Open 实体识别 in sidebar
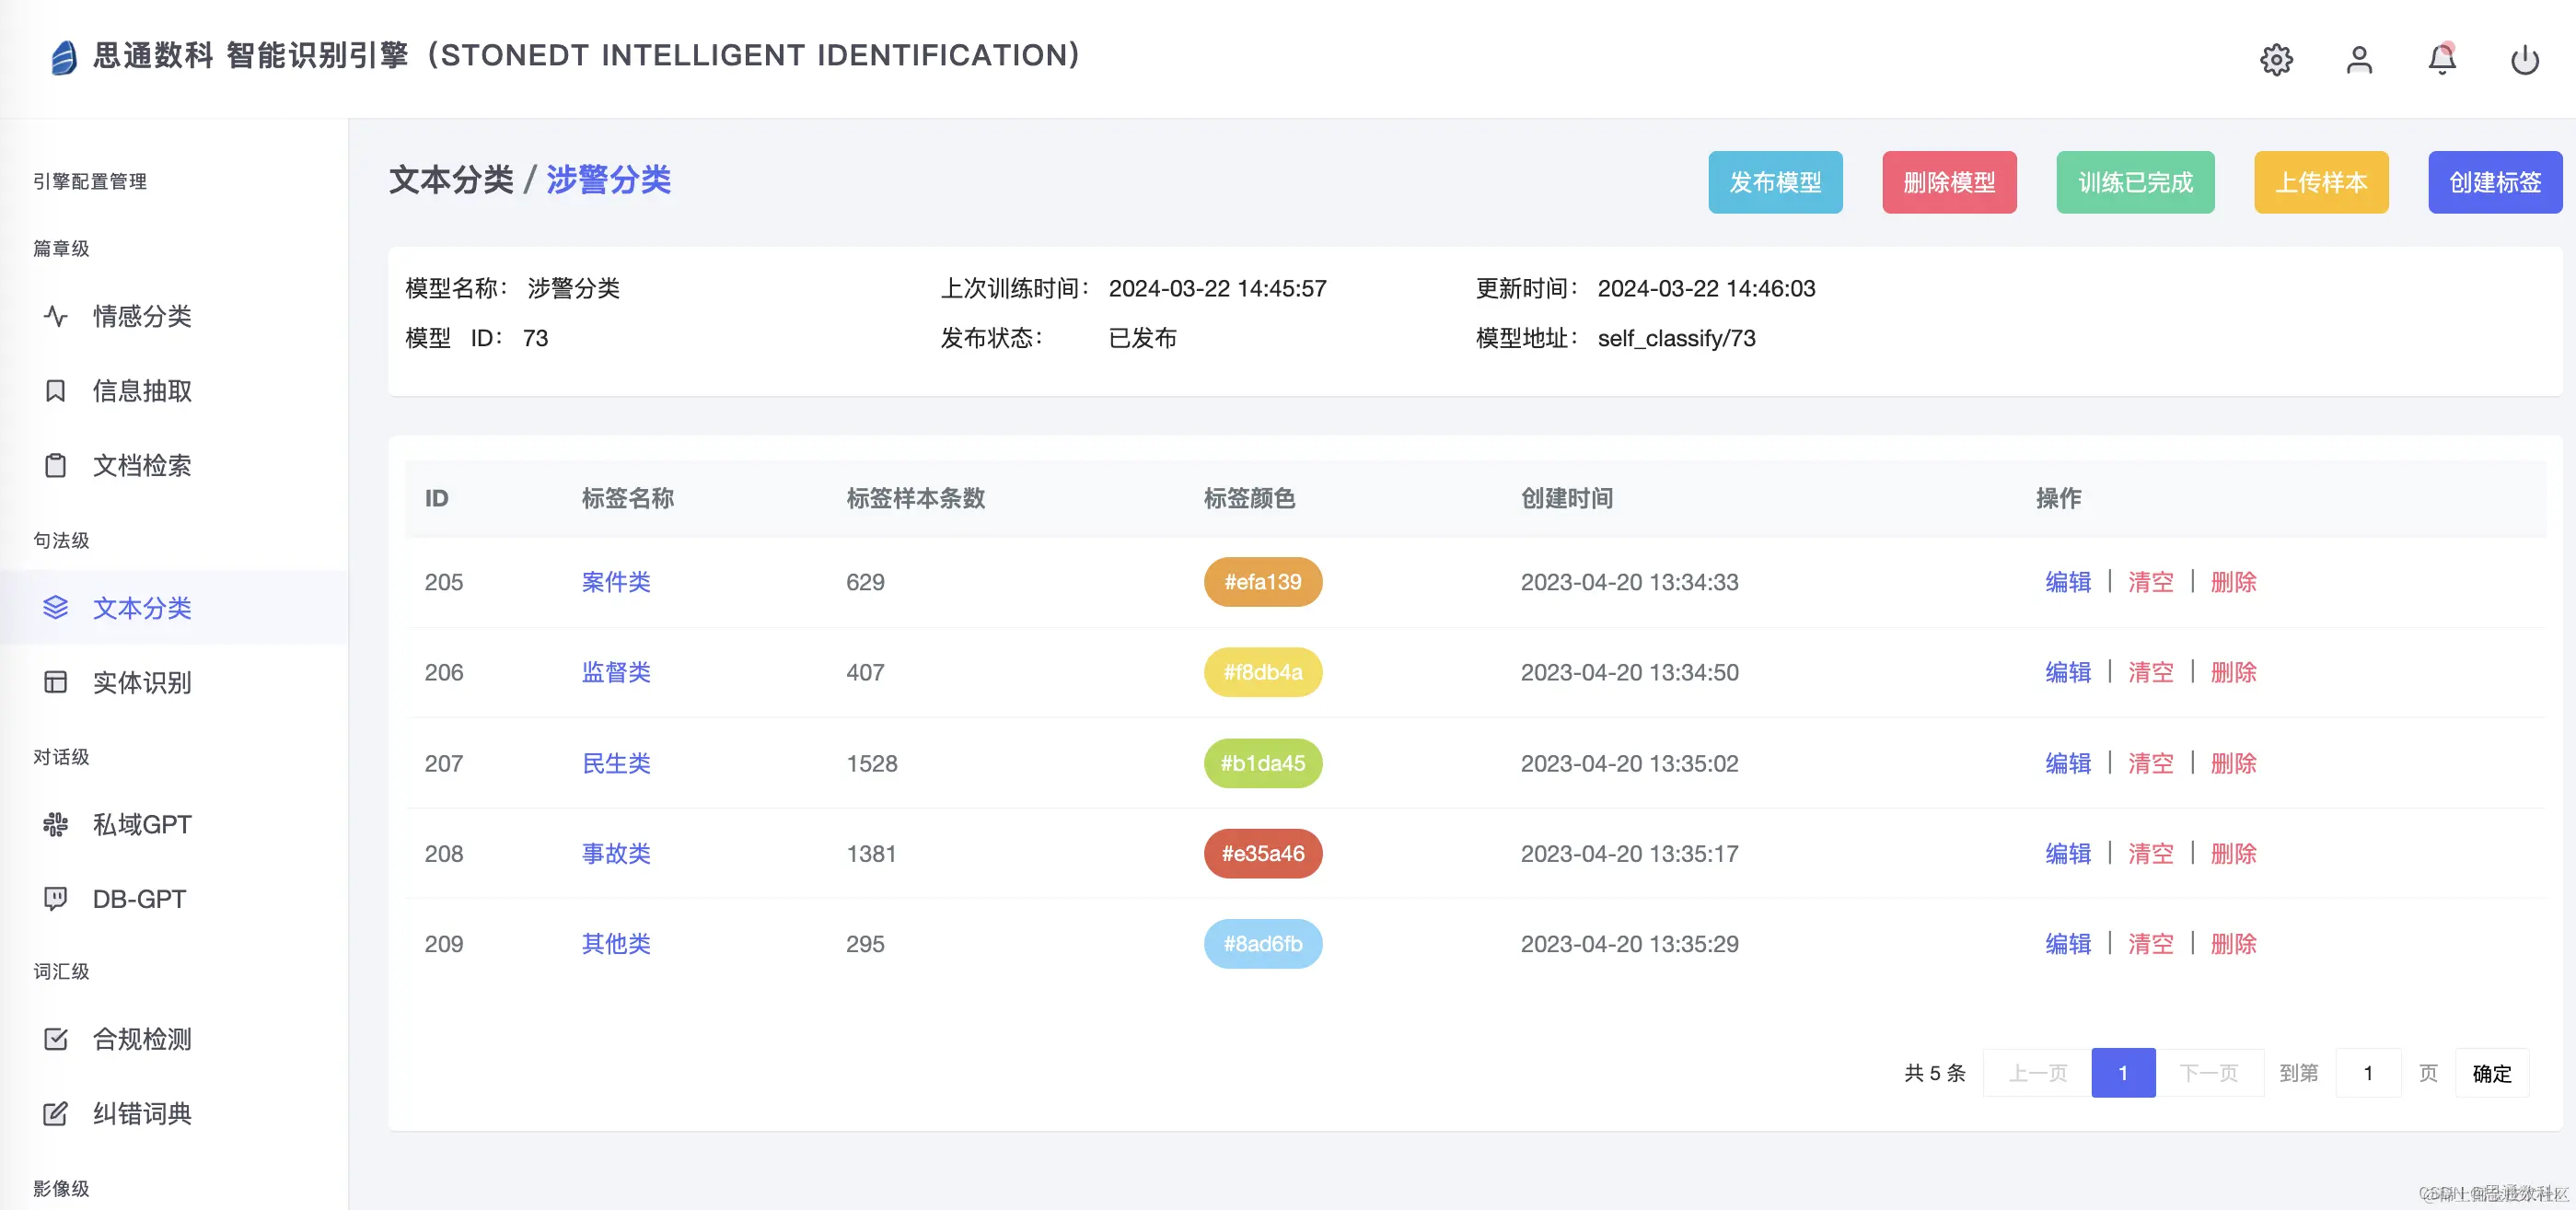Image resolution: width=2576 pixels, height=1210 pixels. (141, 682)
